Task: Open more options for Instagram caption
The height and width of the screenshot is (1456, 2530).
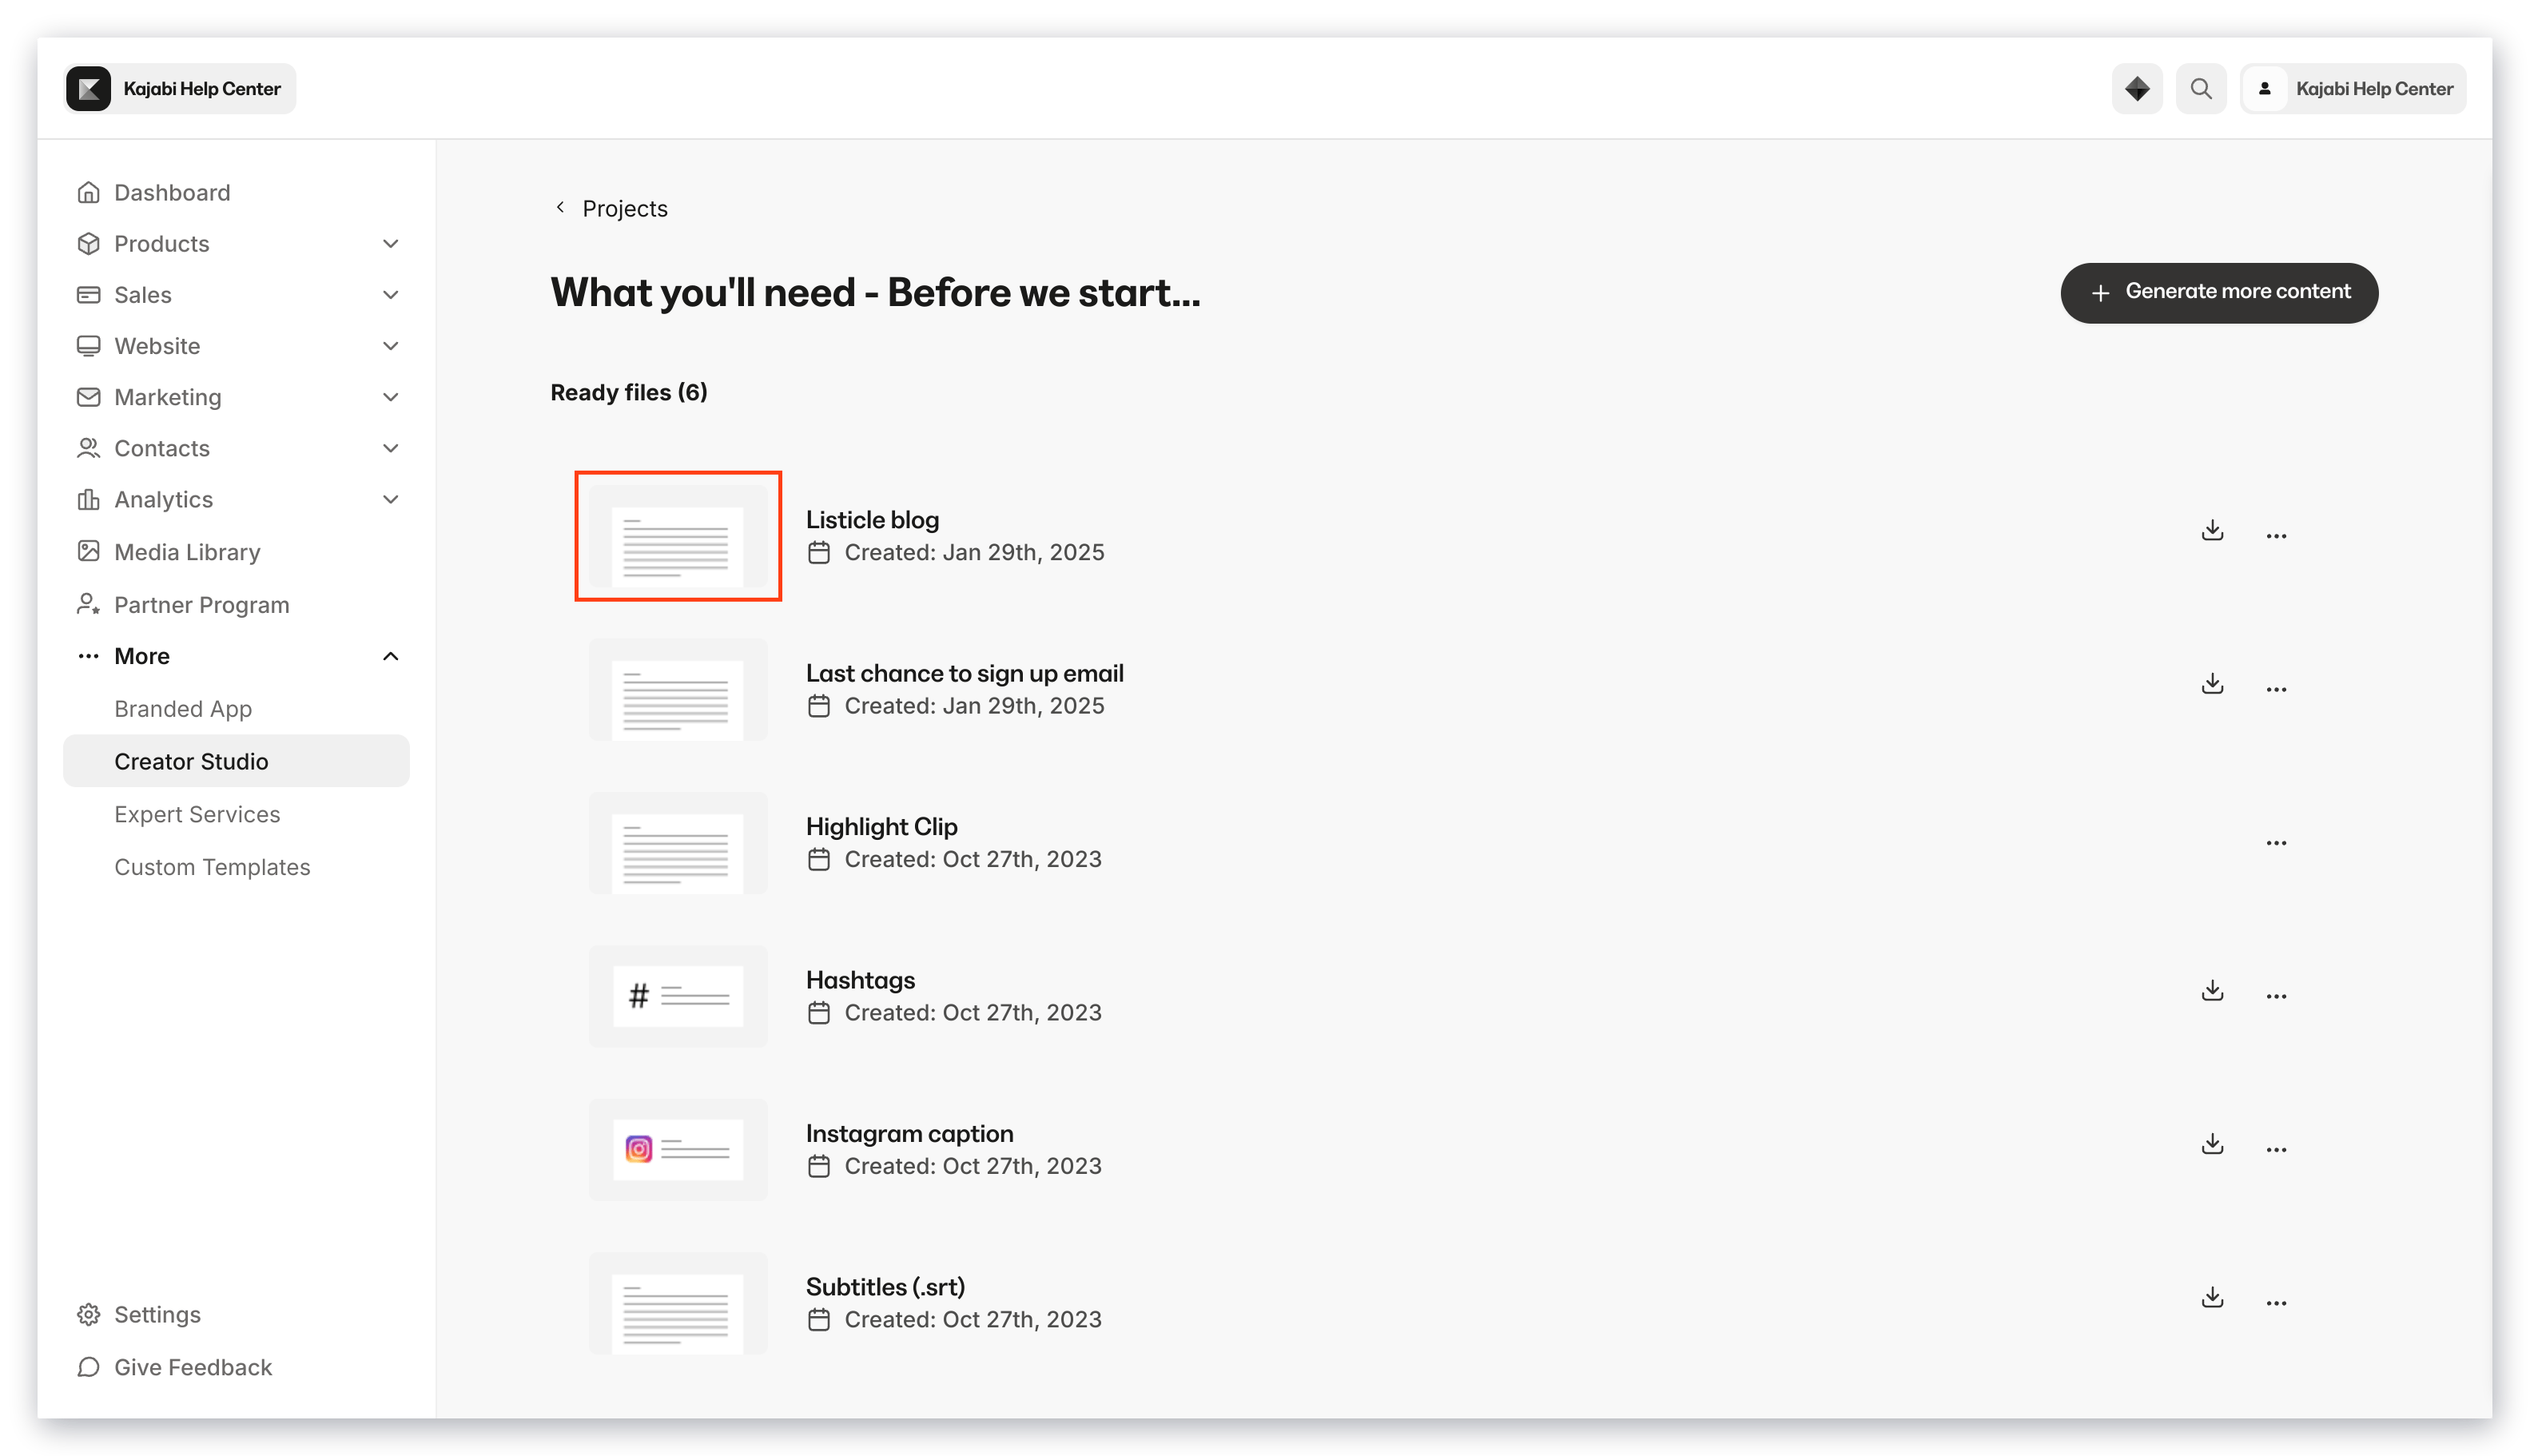Action: [x=2276, y=1150]
